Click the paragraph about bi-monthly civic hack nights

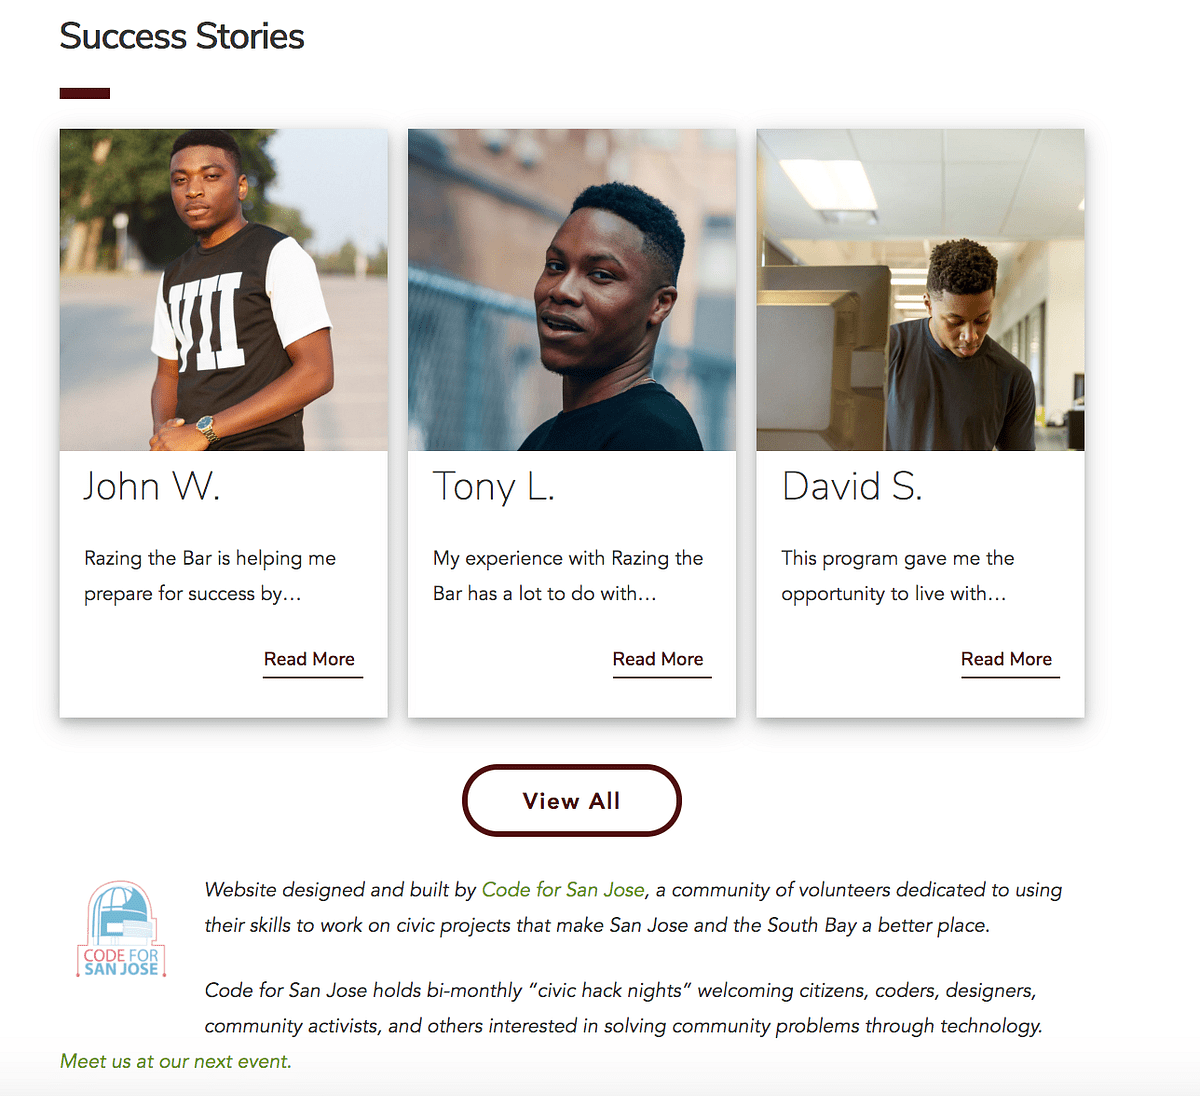622,1008
